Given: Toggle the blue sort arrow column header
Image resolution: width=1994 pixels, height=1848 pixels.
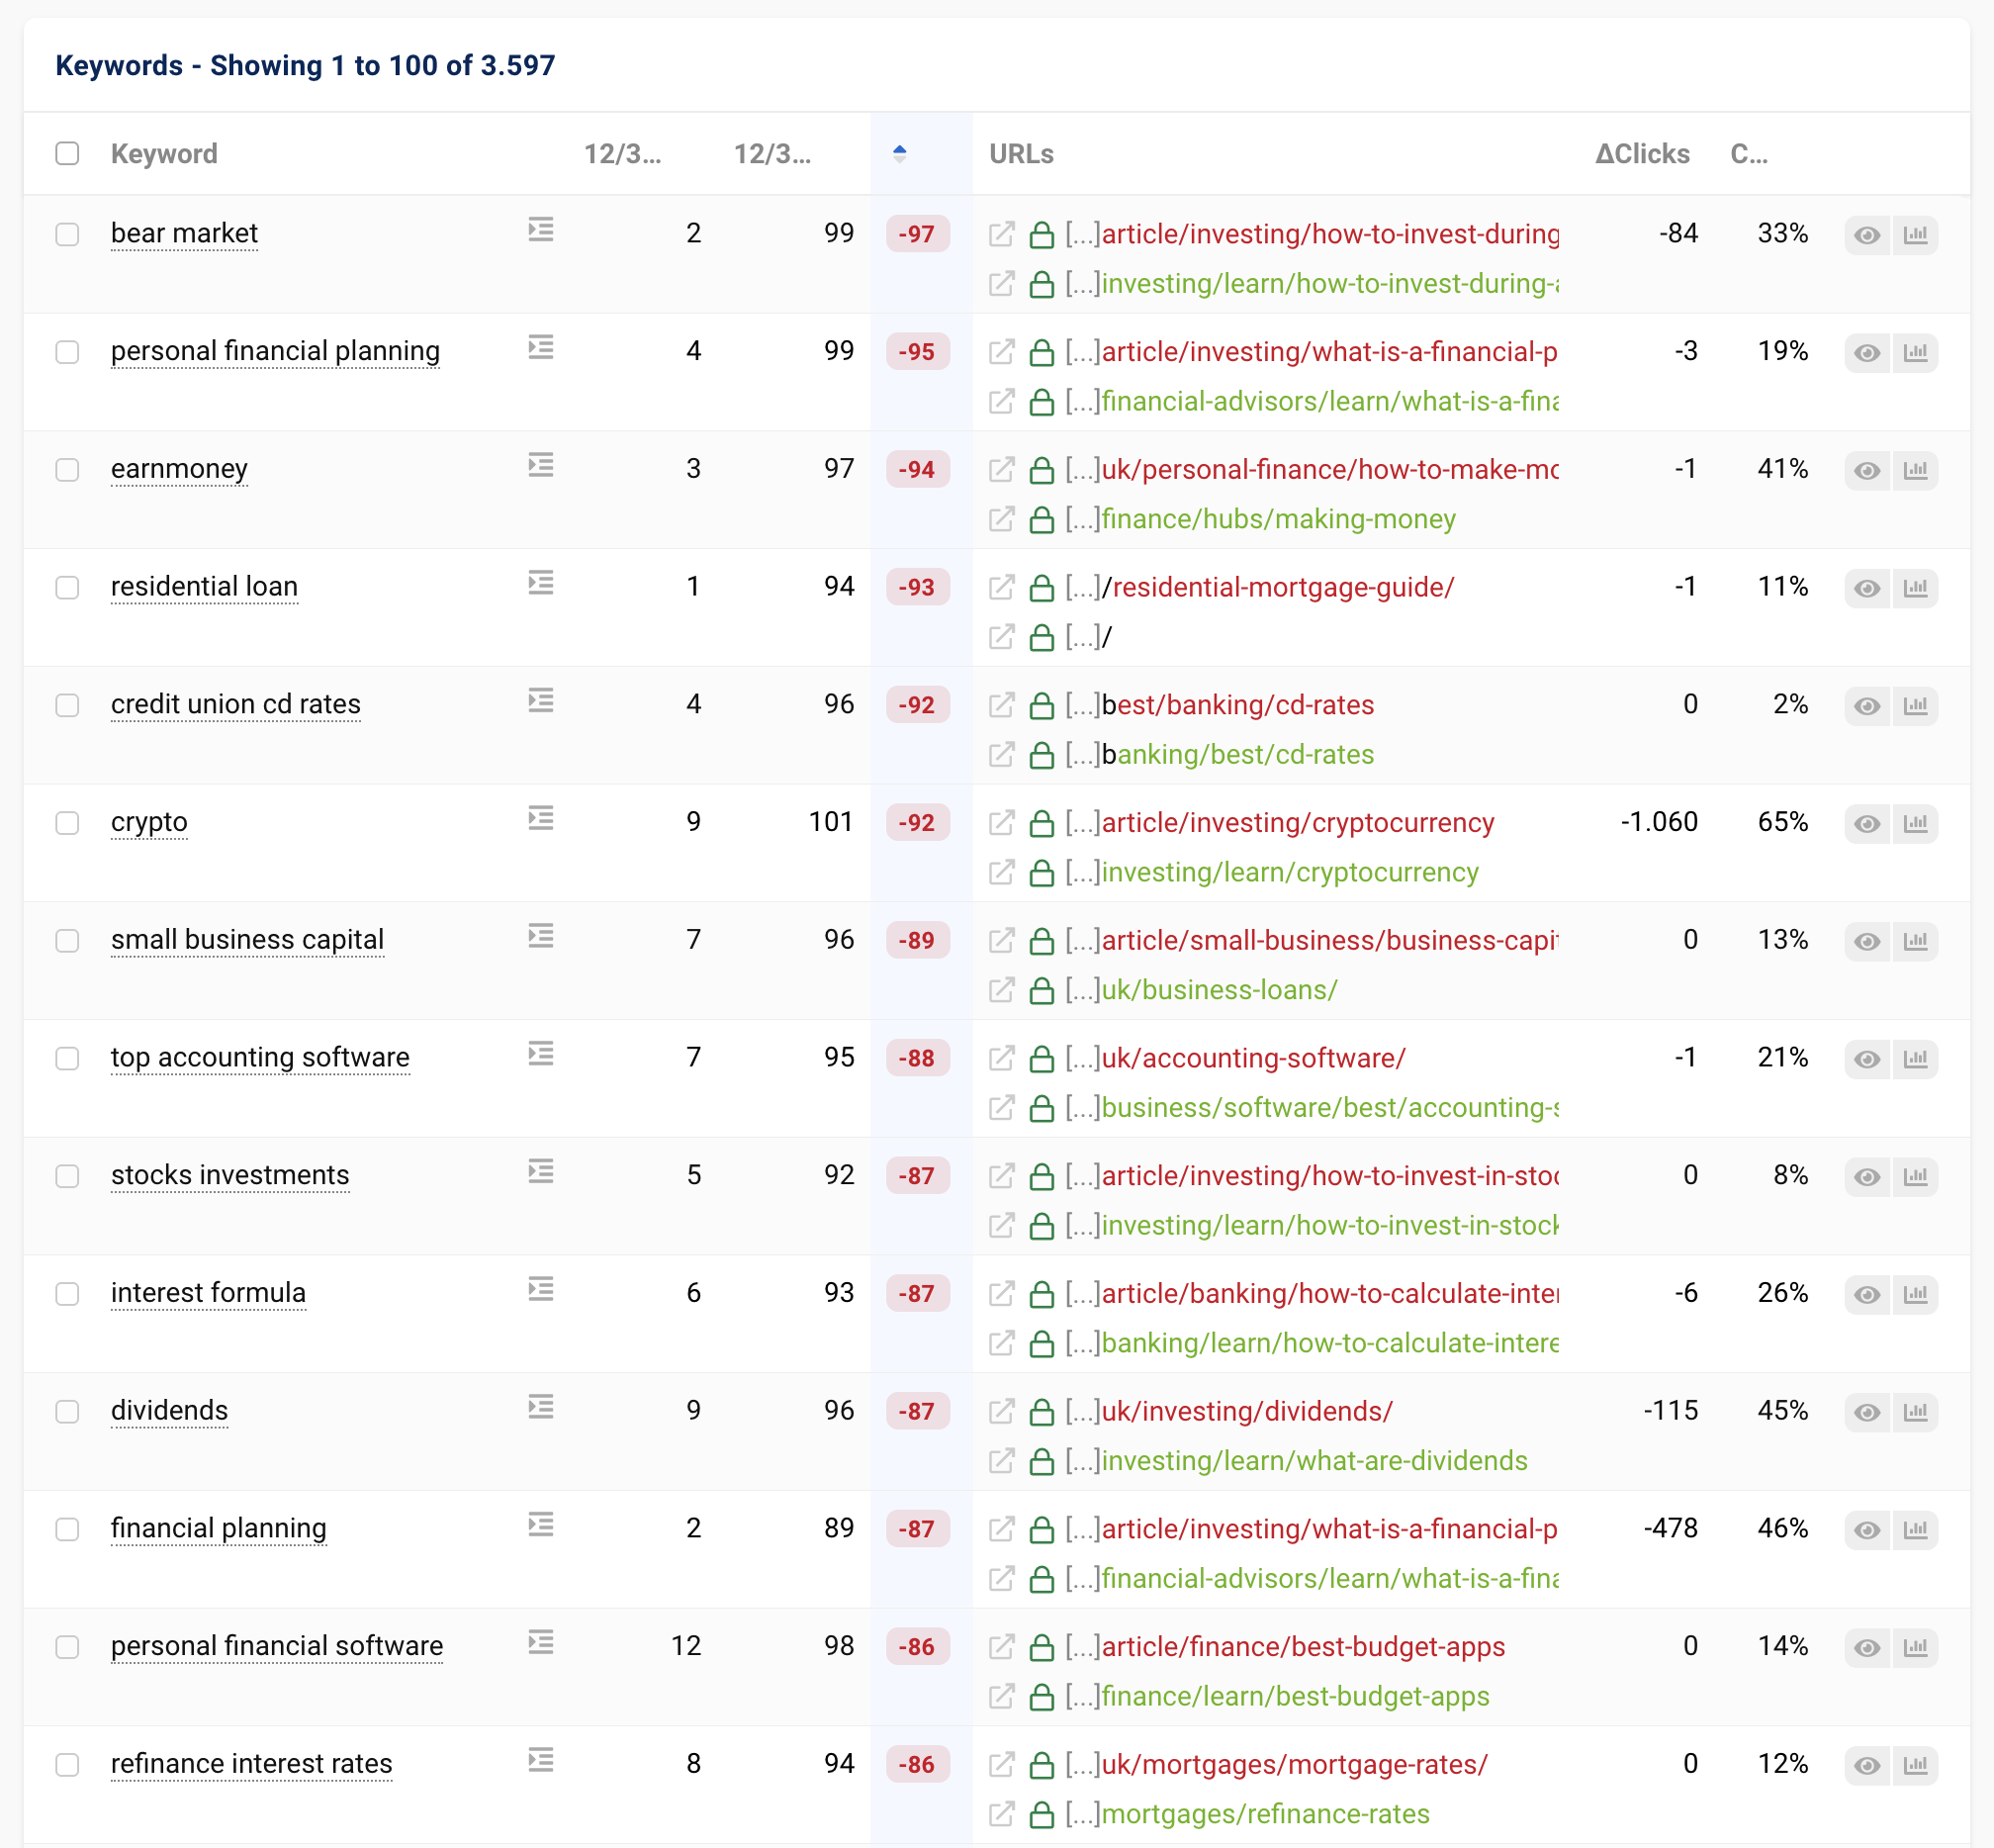Looking at the screenshot, I should (x=899, y=154).
